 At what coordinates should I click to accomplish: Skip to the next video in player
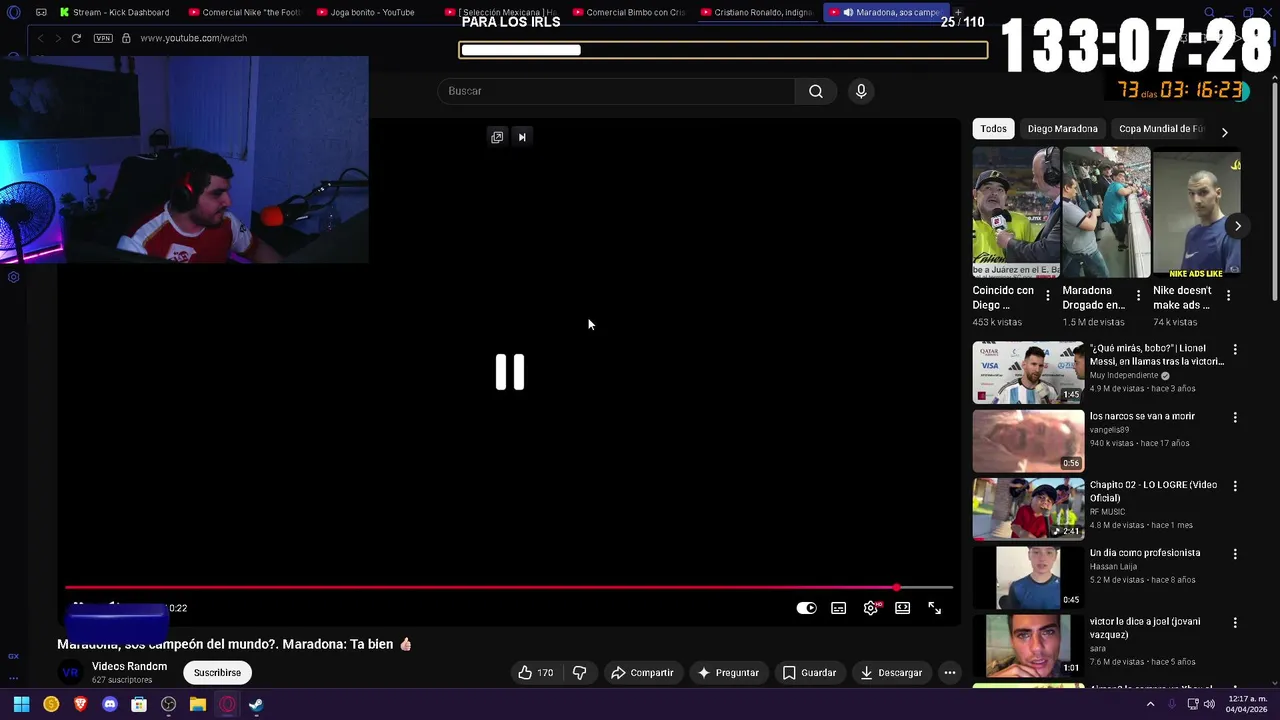[522, 137]
